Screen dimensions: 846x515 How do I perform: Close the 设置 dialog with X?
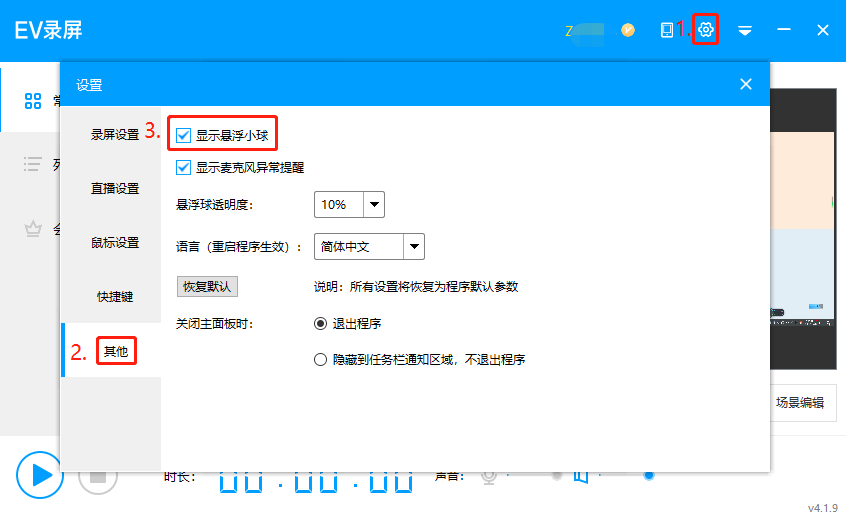click(x=745, y=85)
